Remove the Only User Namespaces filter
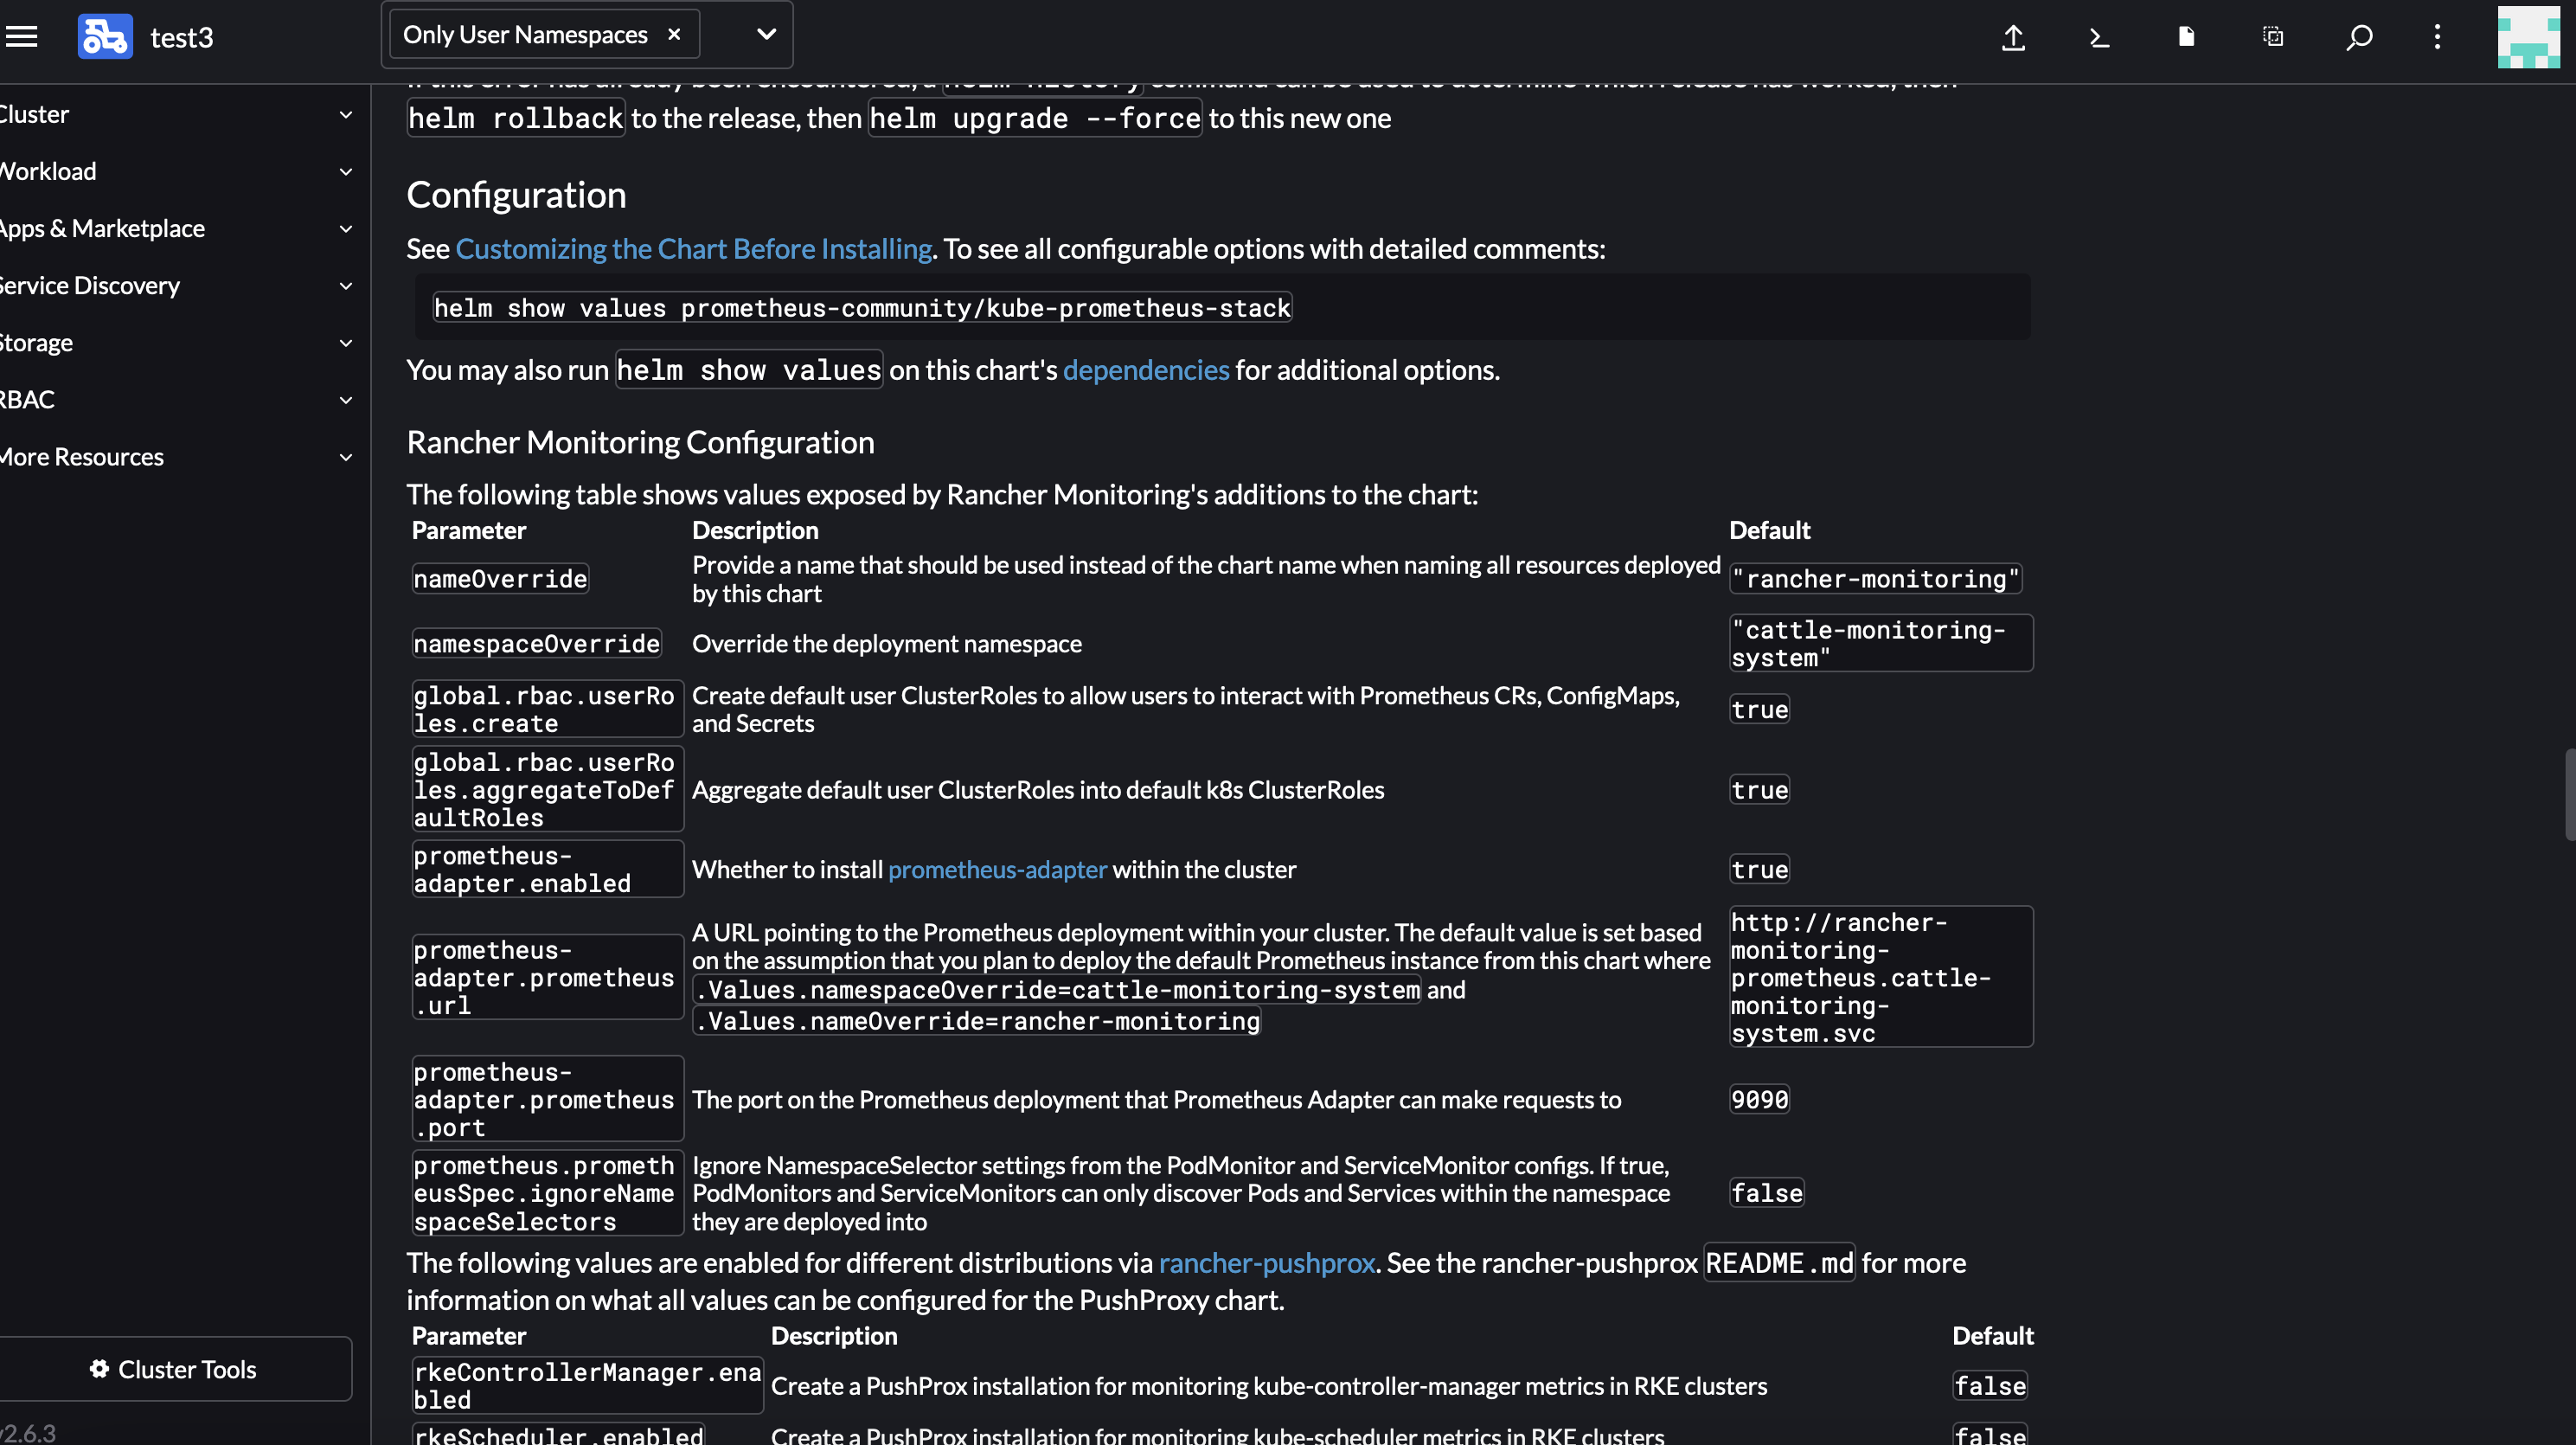 click(x=674, y=33)
